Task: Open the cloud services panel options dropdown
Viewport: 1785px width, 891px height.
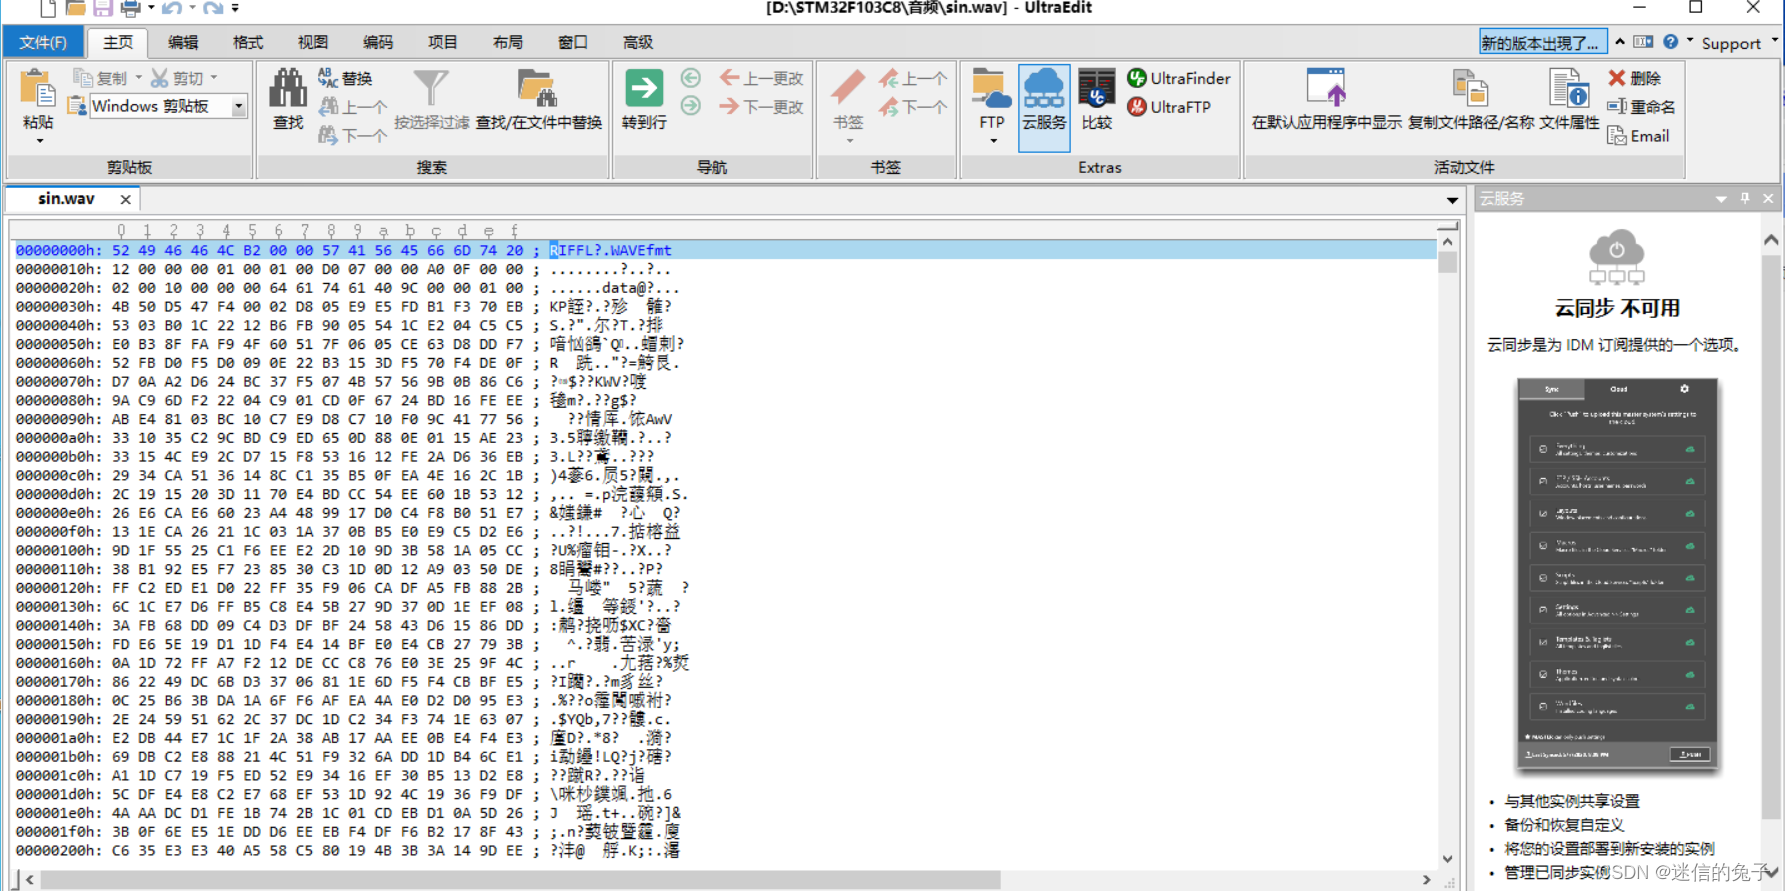Action: (x=1721, y=199)
